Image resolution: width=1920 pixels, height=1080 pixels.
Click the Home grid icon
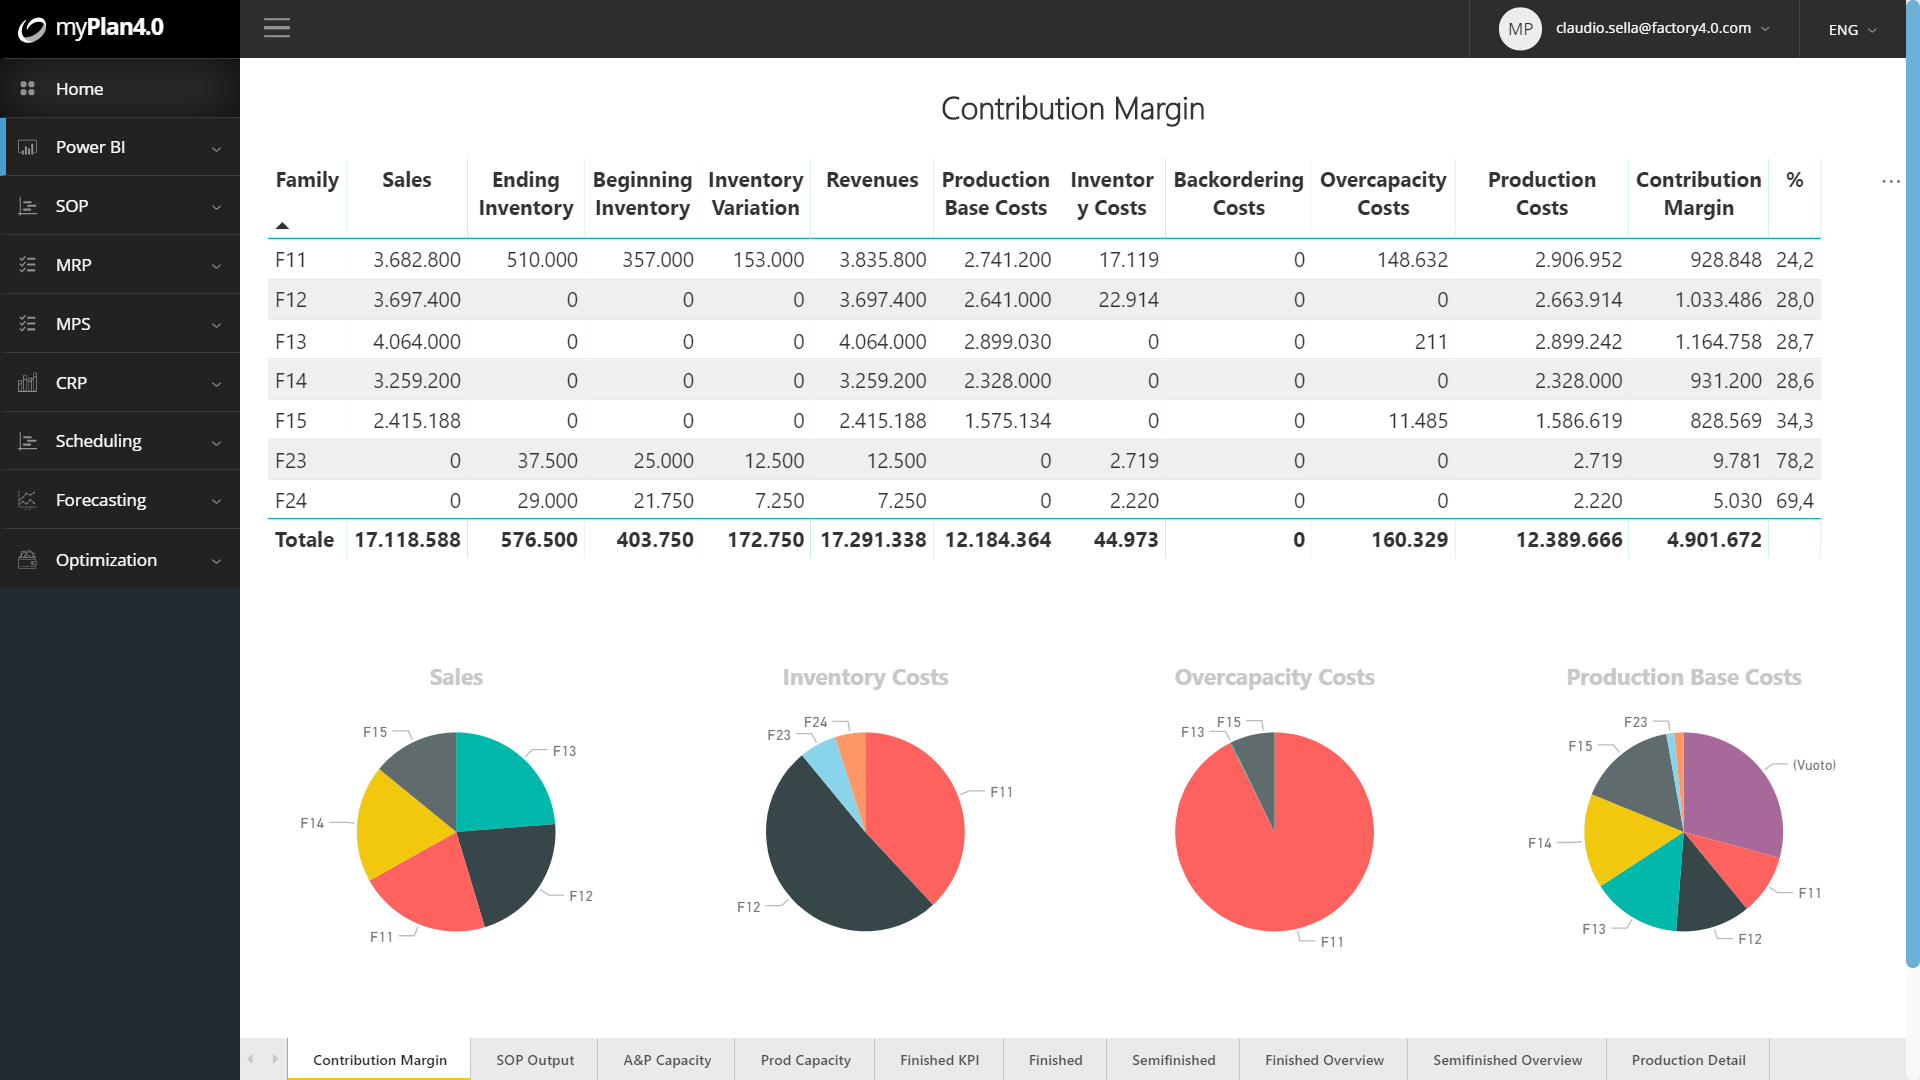28,88
